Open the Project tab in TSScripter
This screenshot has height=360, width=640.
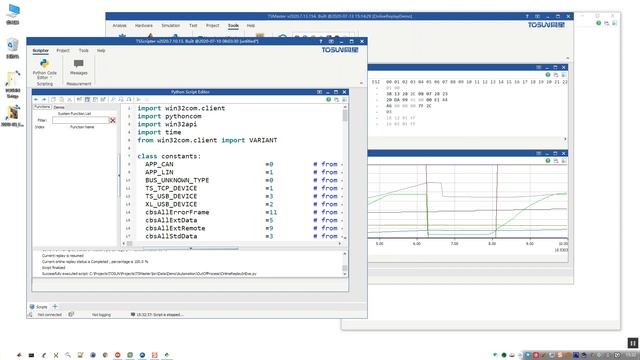[x=63, y=51]
